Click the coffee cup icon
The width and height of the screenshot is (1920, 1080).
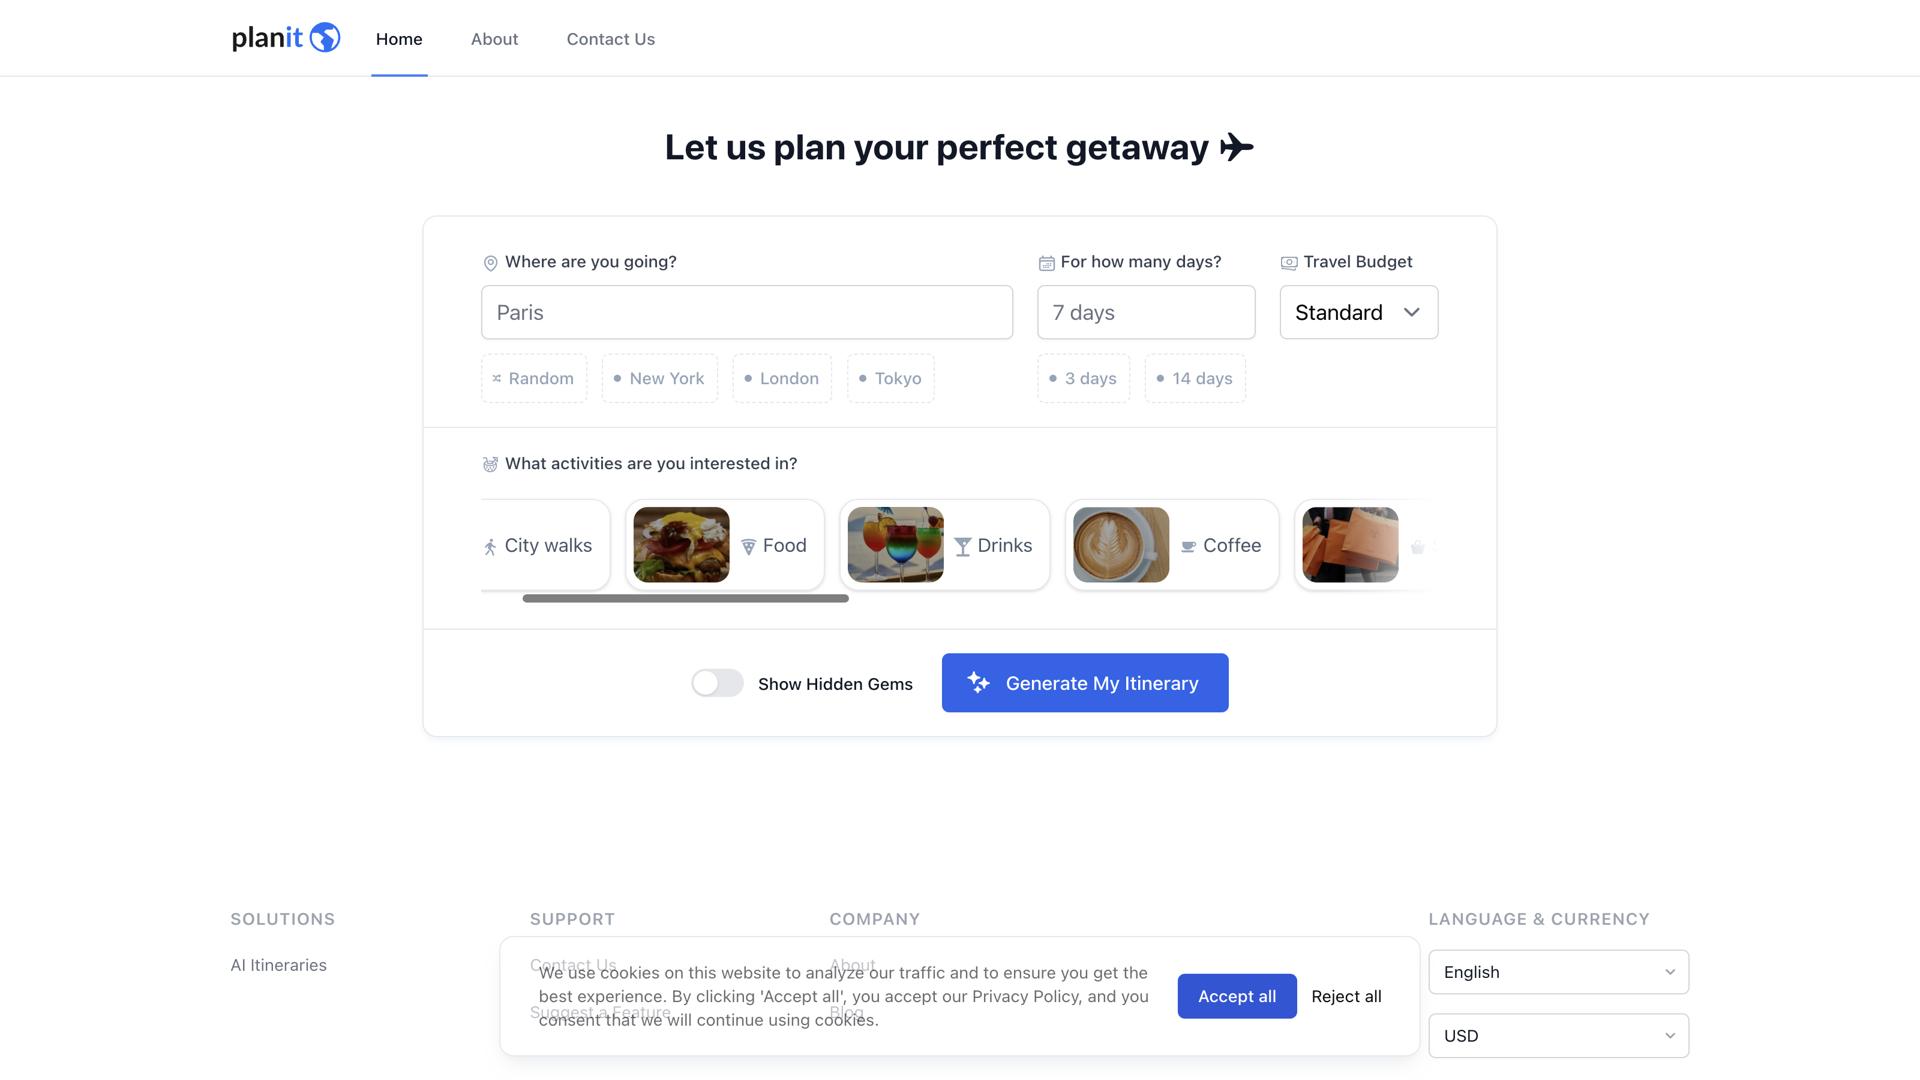1188,546
